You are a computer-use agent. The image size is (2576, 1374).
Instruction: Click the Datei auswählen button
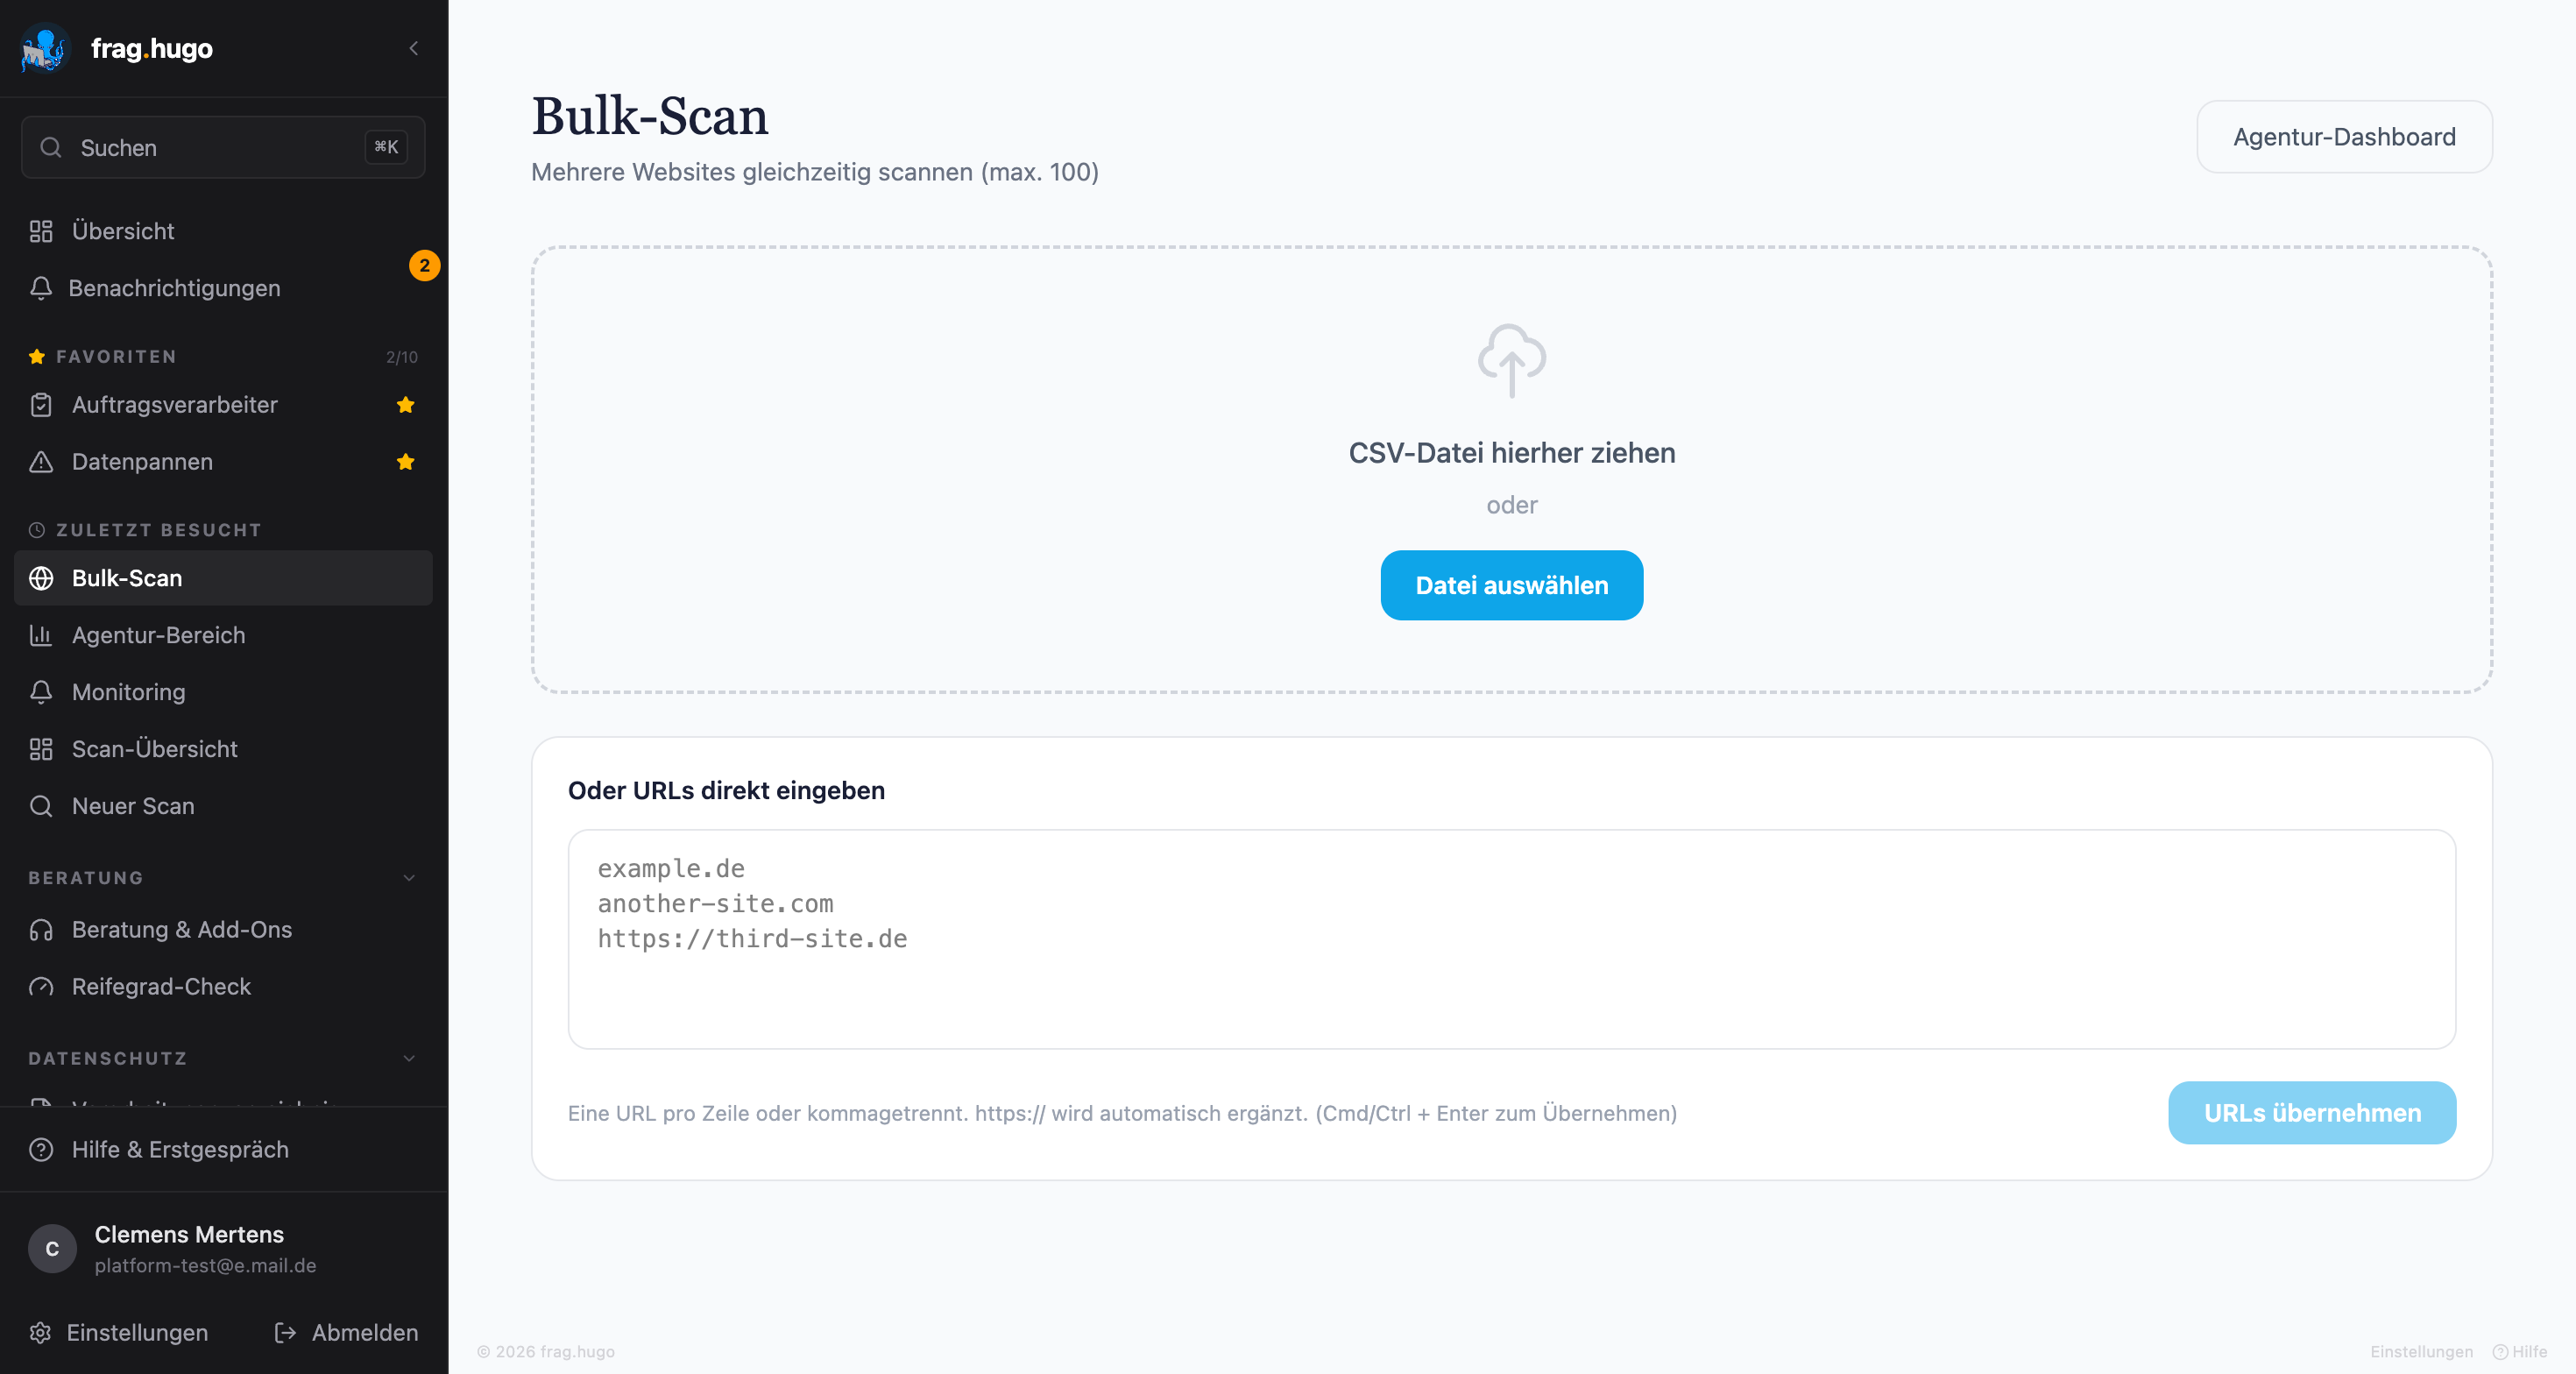(1512, 585)
